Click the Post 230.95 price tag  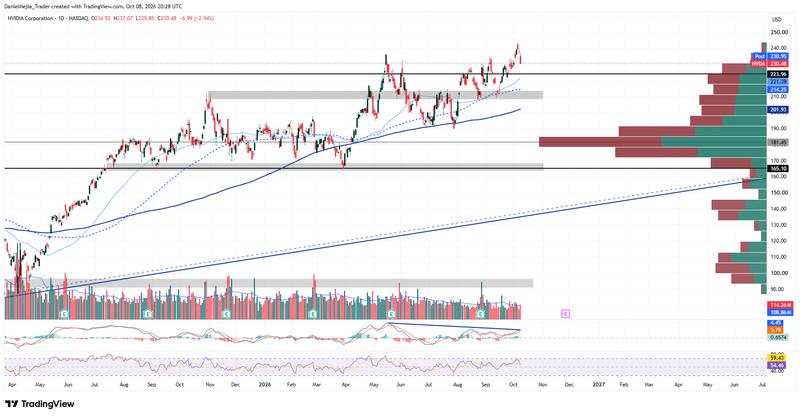tap(770, 56)
